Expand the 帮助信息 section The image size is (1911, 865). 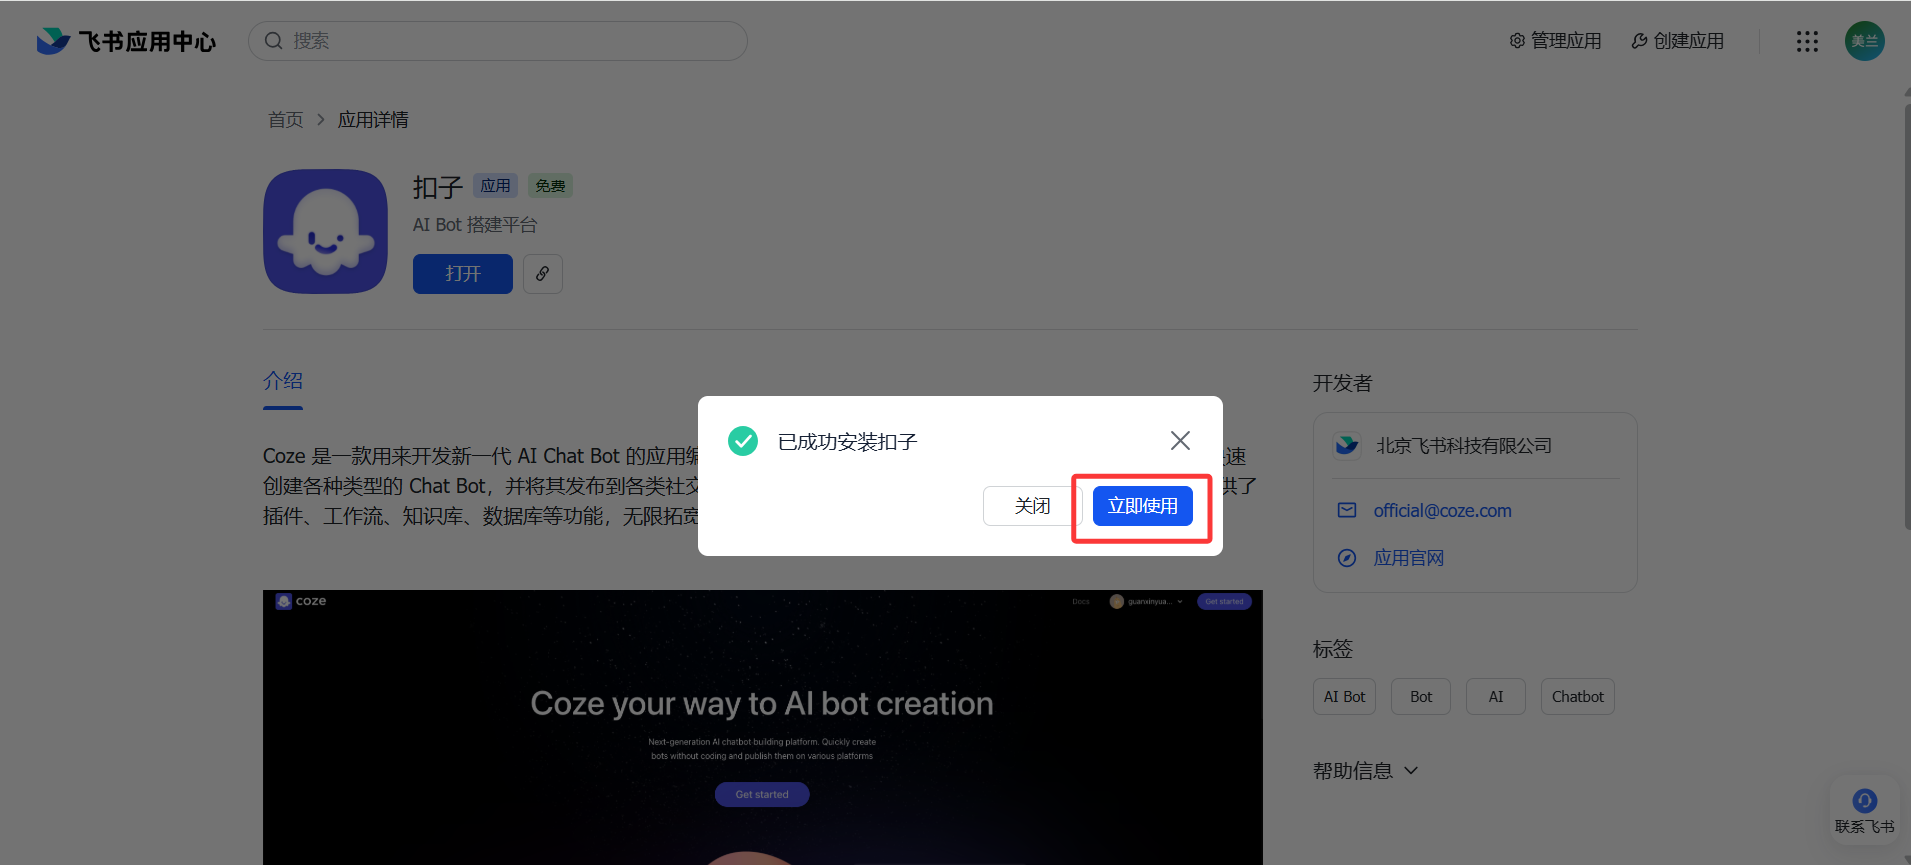tap(1366, 771)
